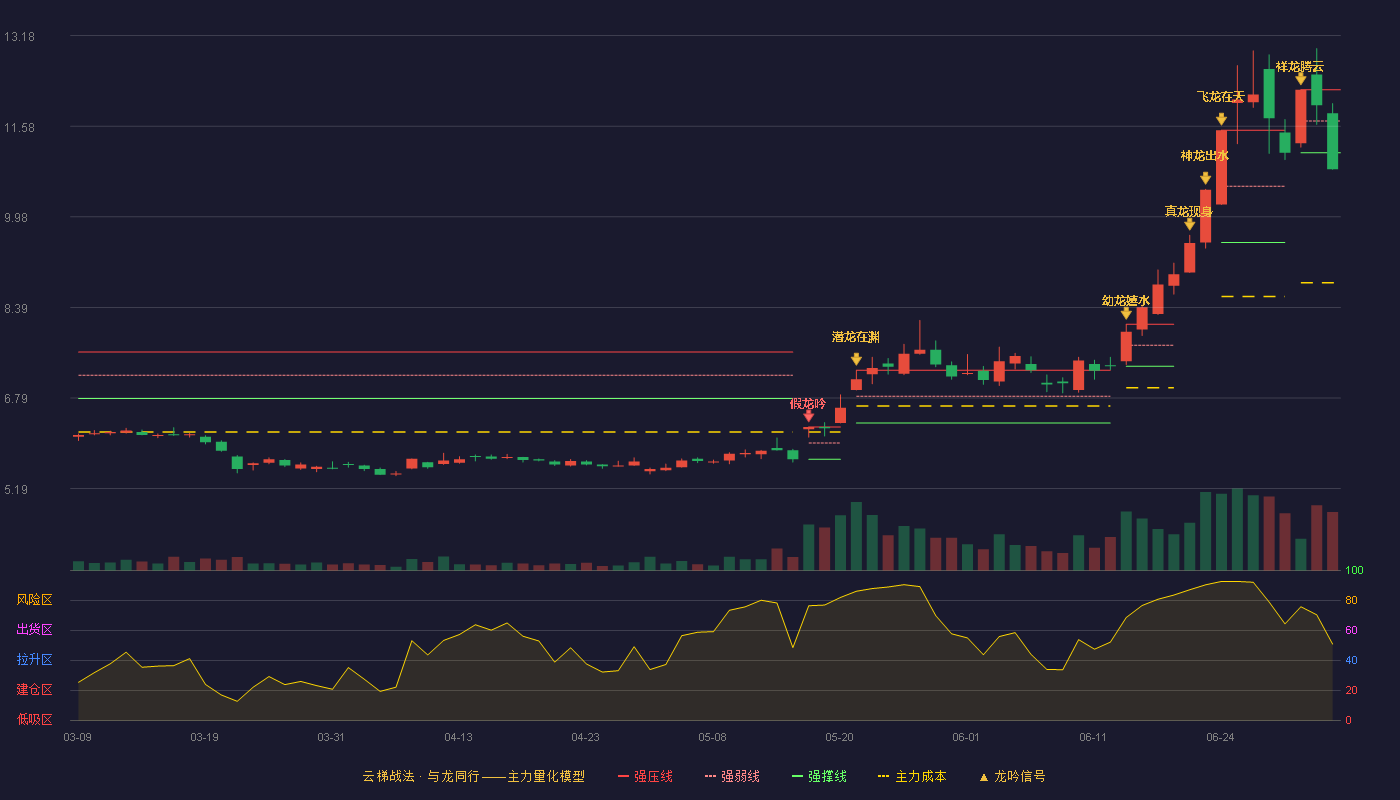Click the 飞龙在天 arrow signal marker

(x=1221, y=119)
